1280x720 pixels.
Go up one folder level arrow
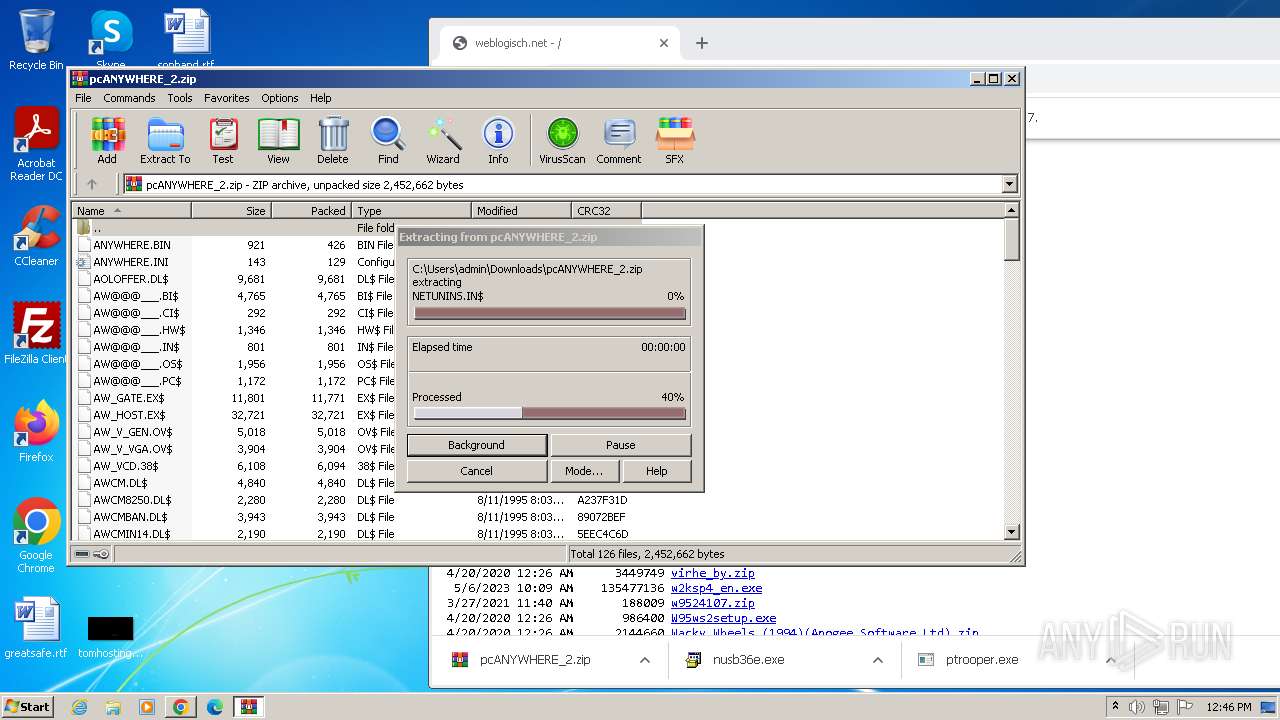92,184
